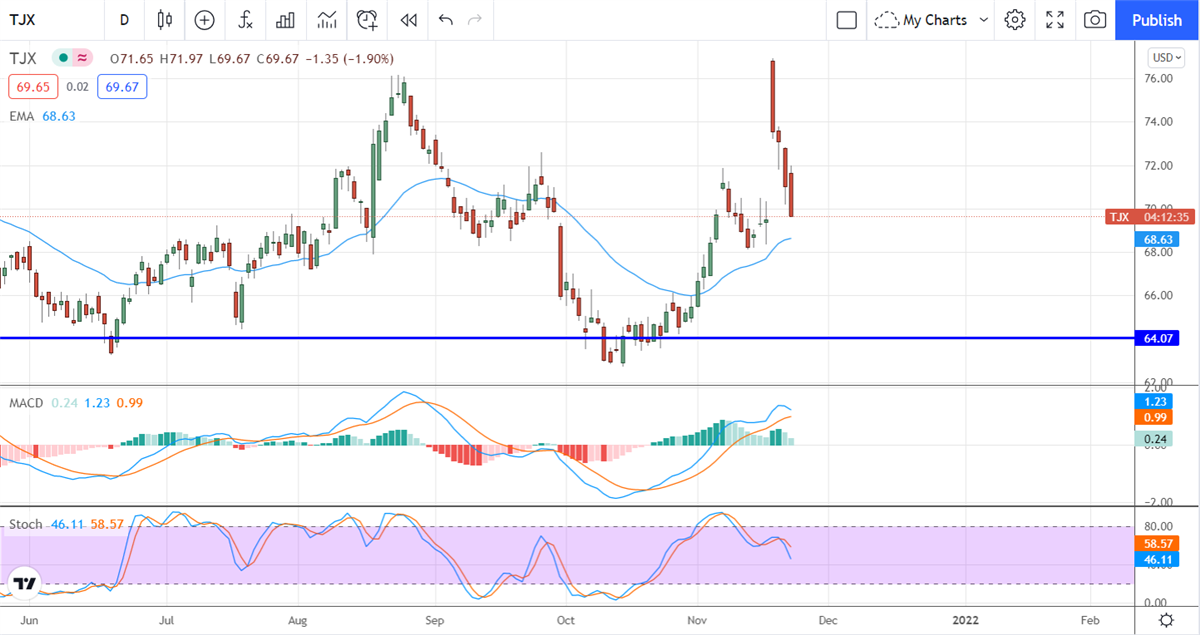Click the EMA 68.63 label on price axis
The width and height of the screenshot is (1200, 635).
coord(1156,240)
